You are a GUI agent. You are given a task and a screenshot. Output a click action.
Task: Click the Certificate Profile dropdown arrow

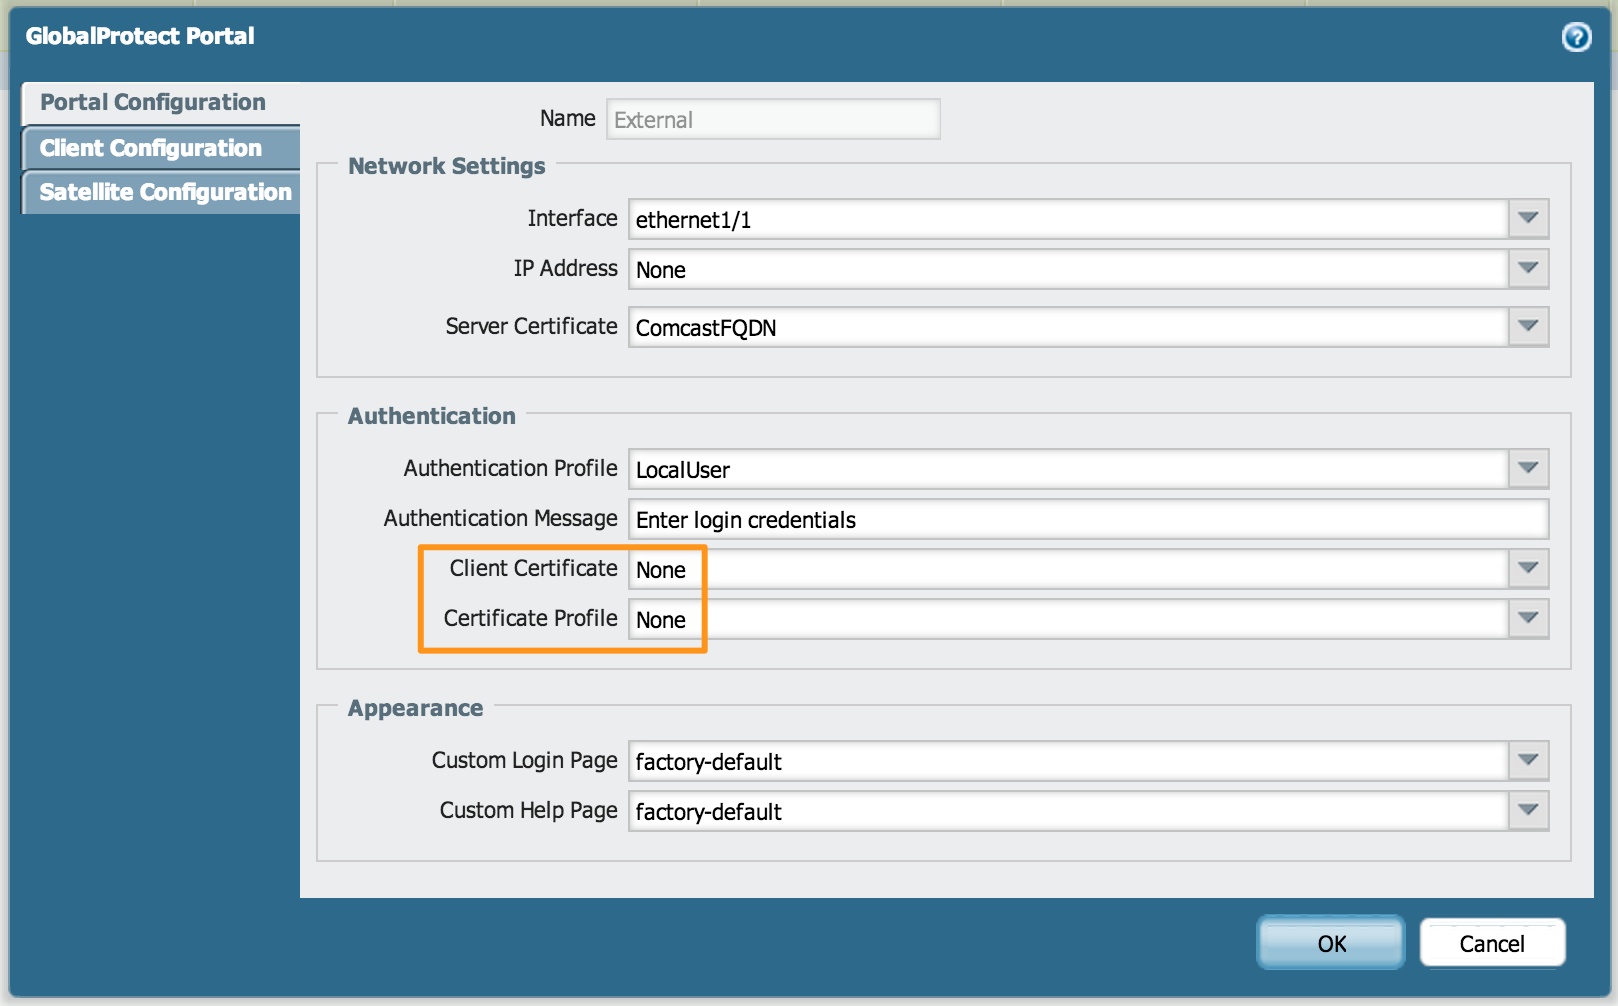pyautogui.click(x=1528, y=618)
